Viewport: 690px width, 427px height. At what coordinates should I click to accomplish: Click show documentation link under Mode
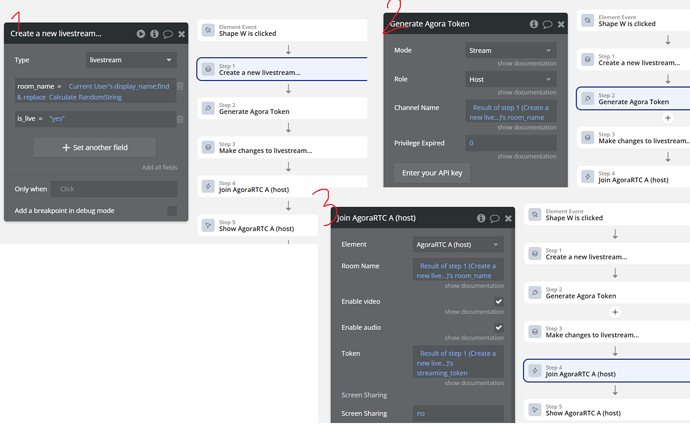tap(527, 63)
